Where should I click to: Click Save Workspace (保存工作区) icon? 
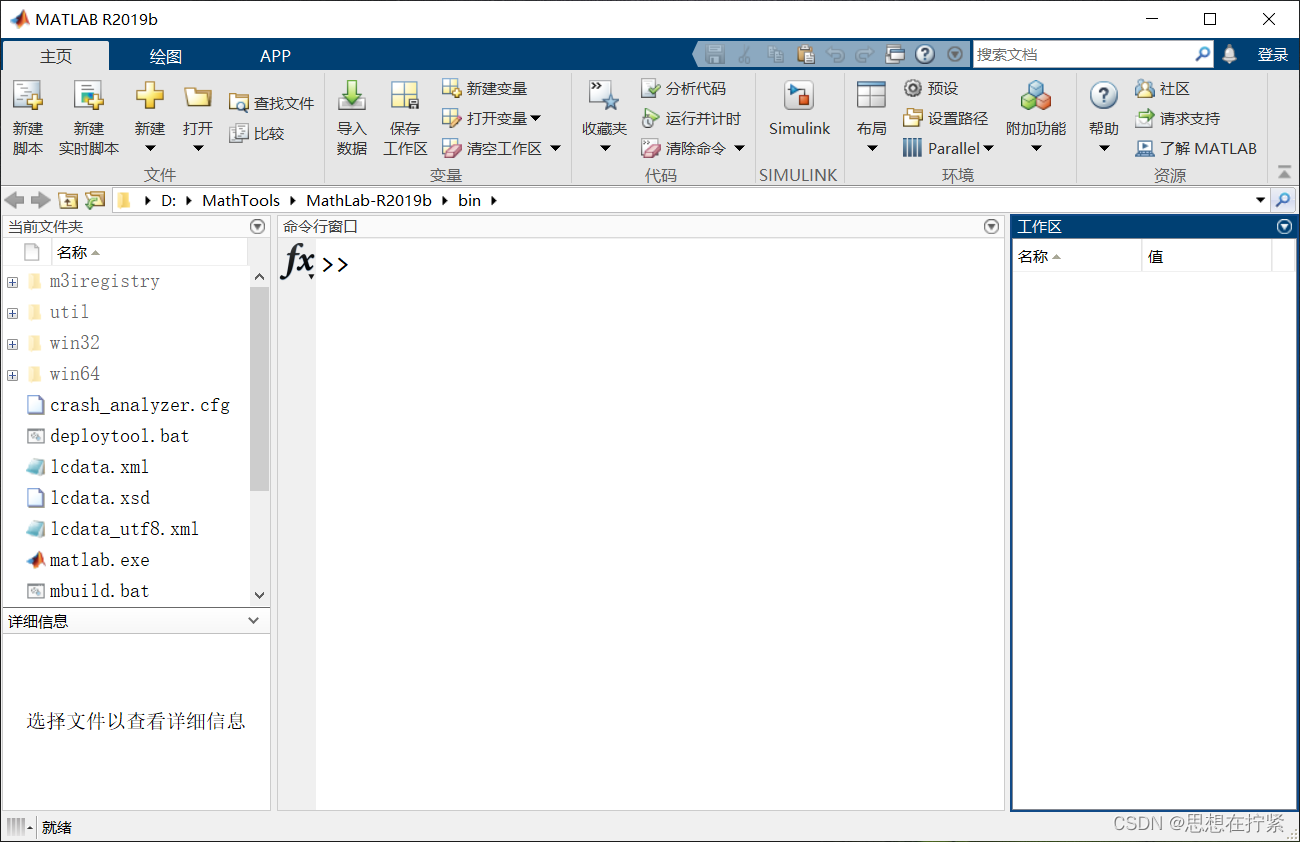click(x=405, y=96)
